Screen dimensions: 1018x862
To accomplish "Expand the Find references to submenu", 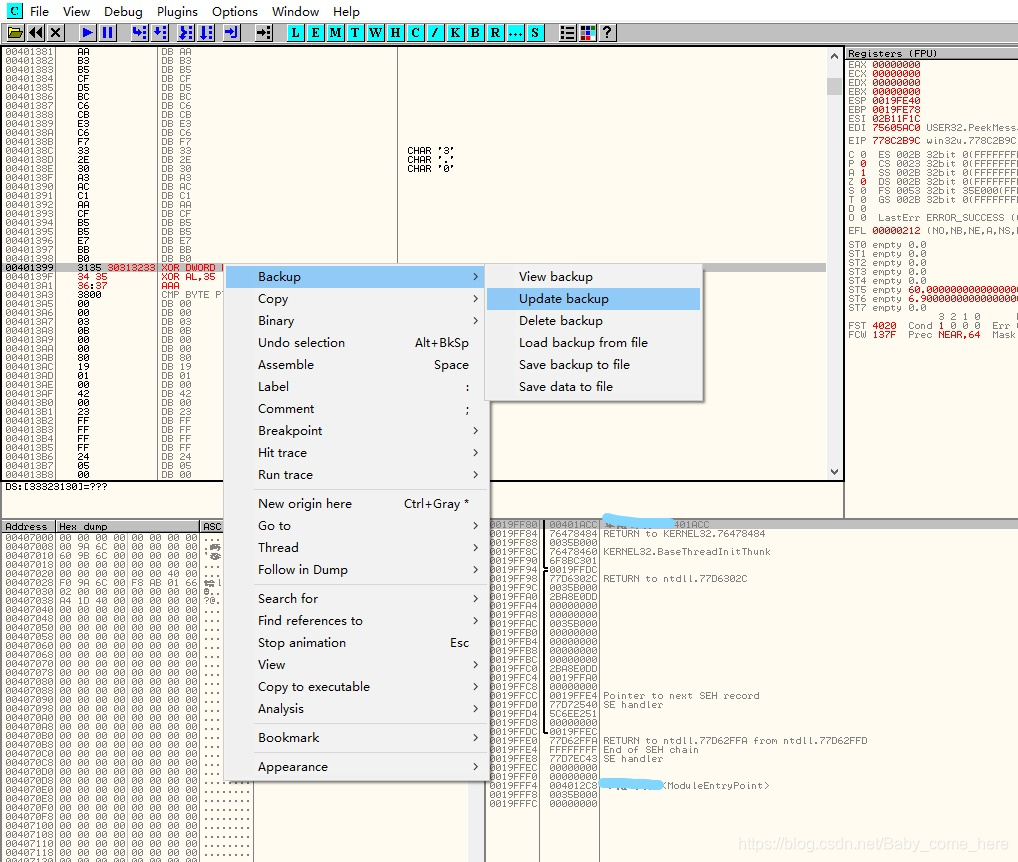I will [x=356, y=621].
